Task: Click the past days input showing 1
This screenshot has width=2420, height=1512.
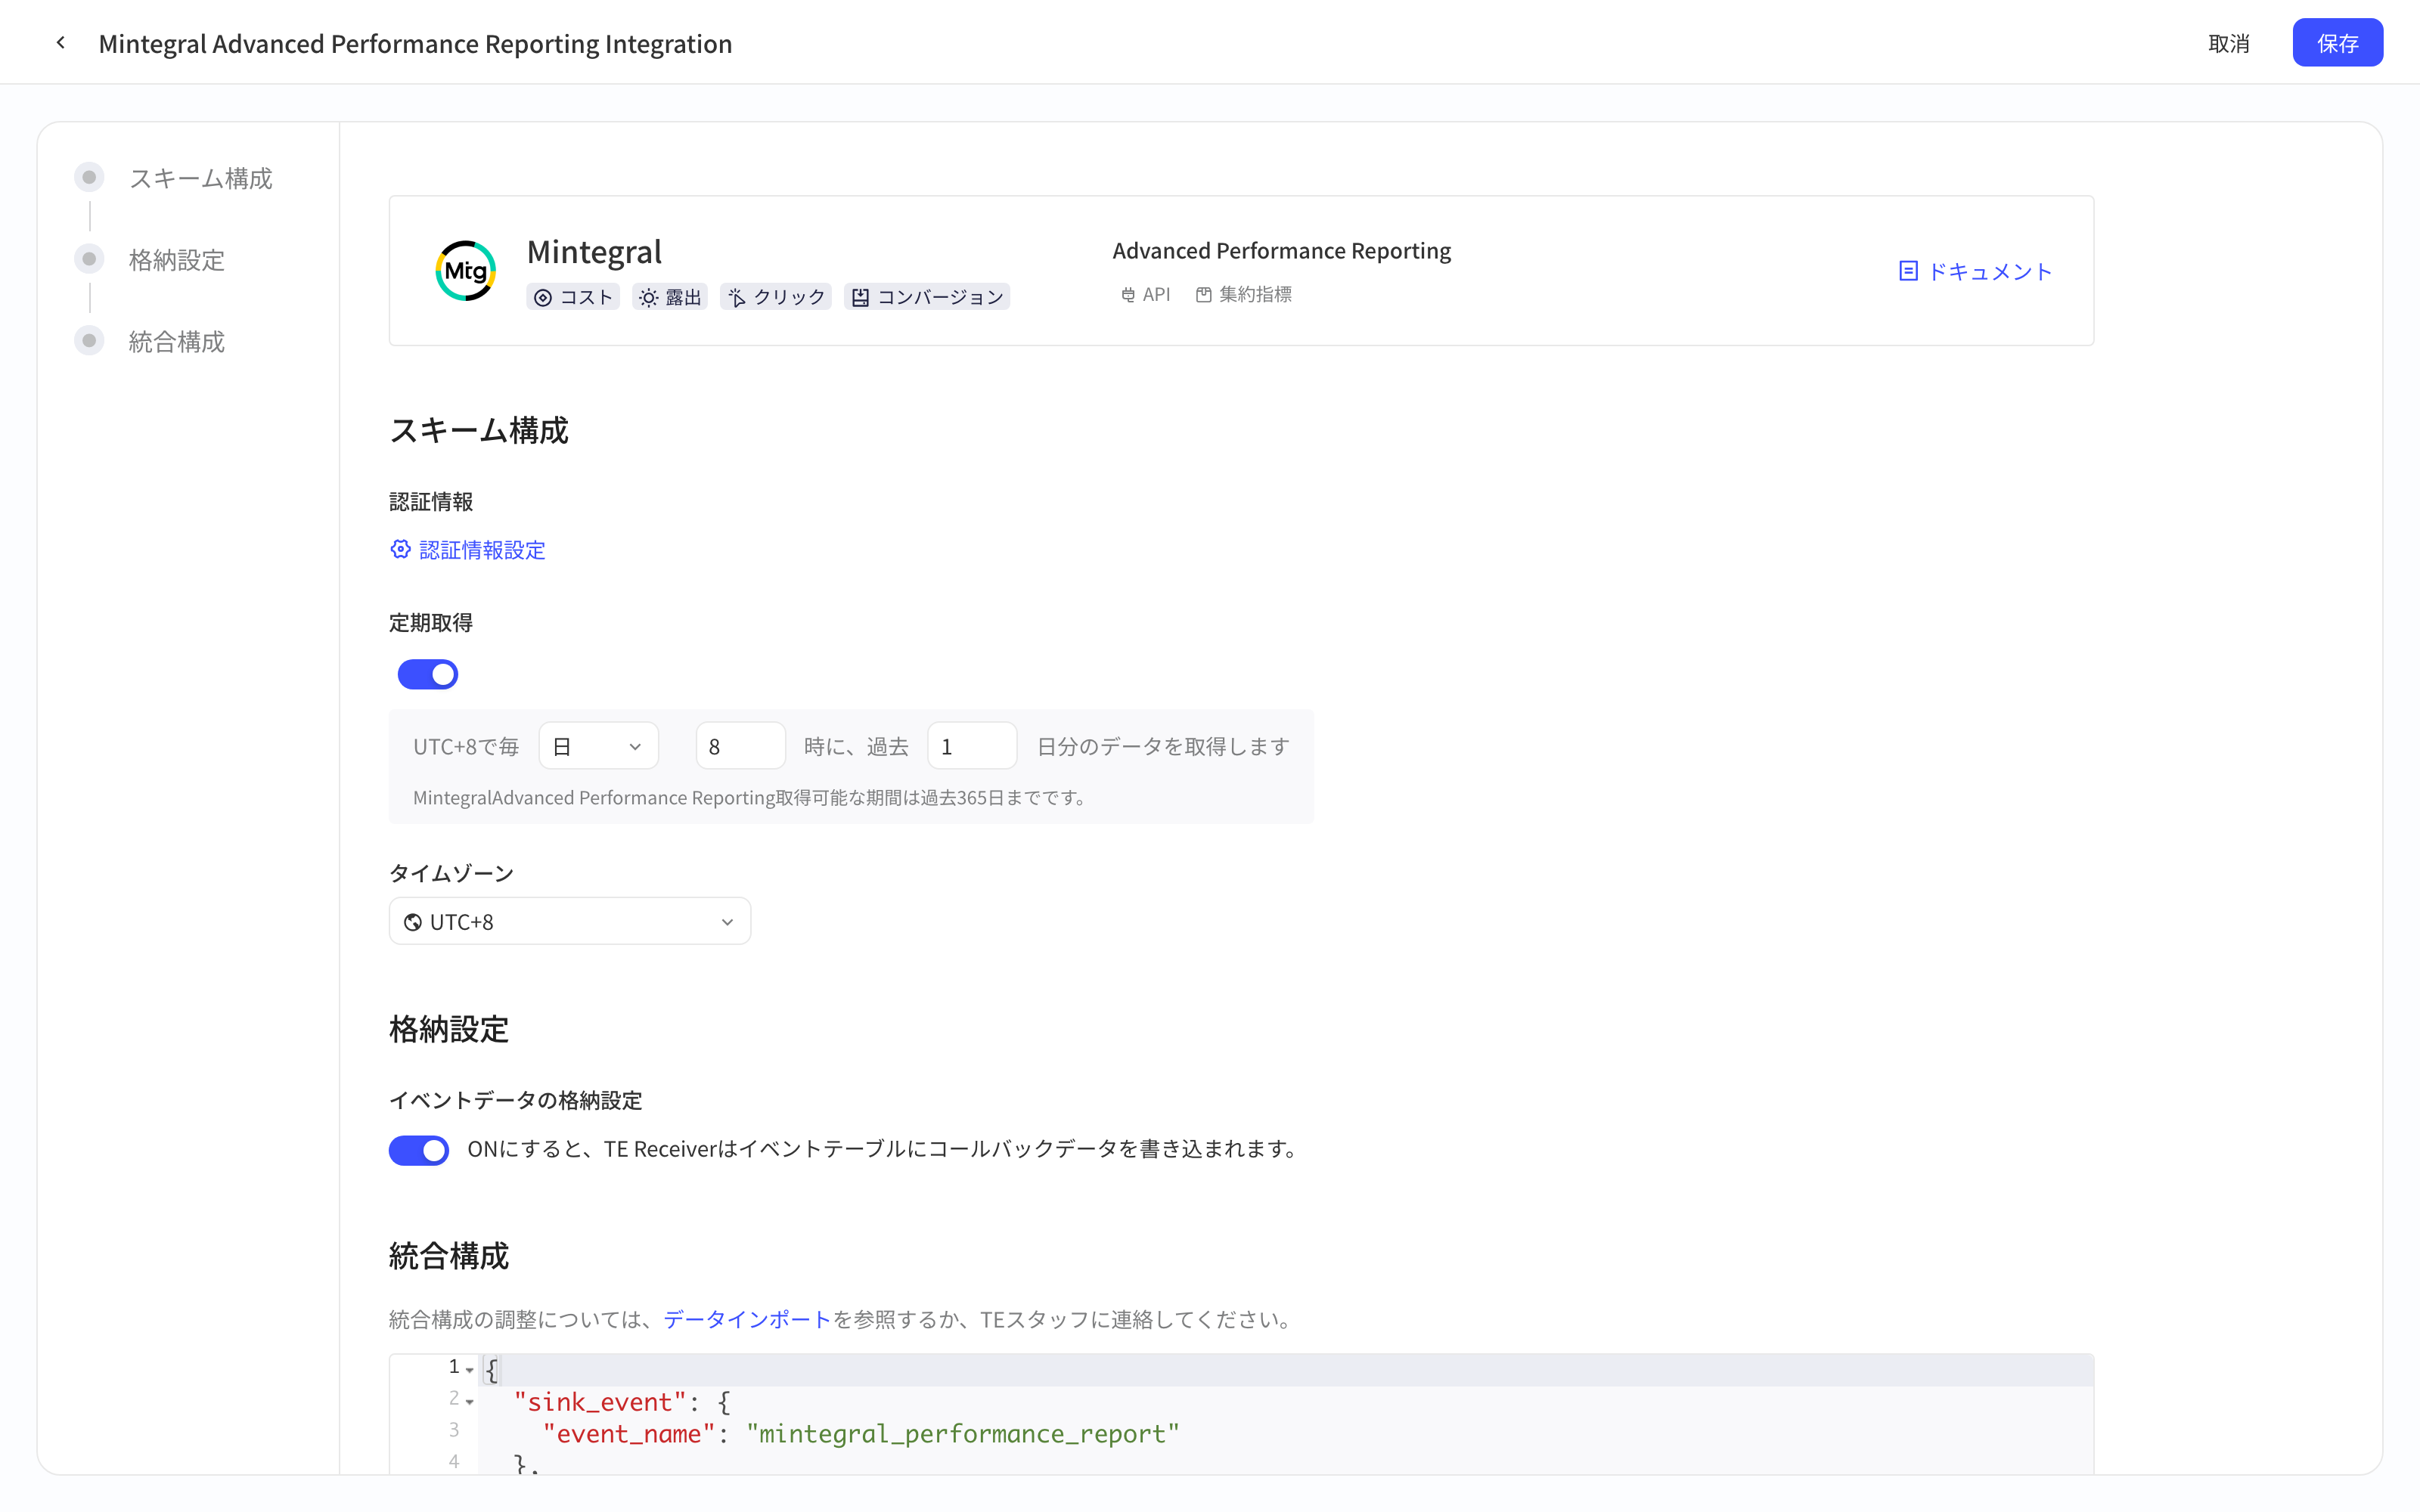Action: 972,746
